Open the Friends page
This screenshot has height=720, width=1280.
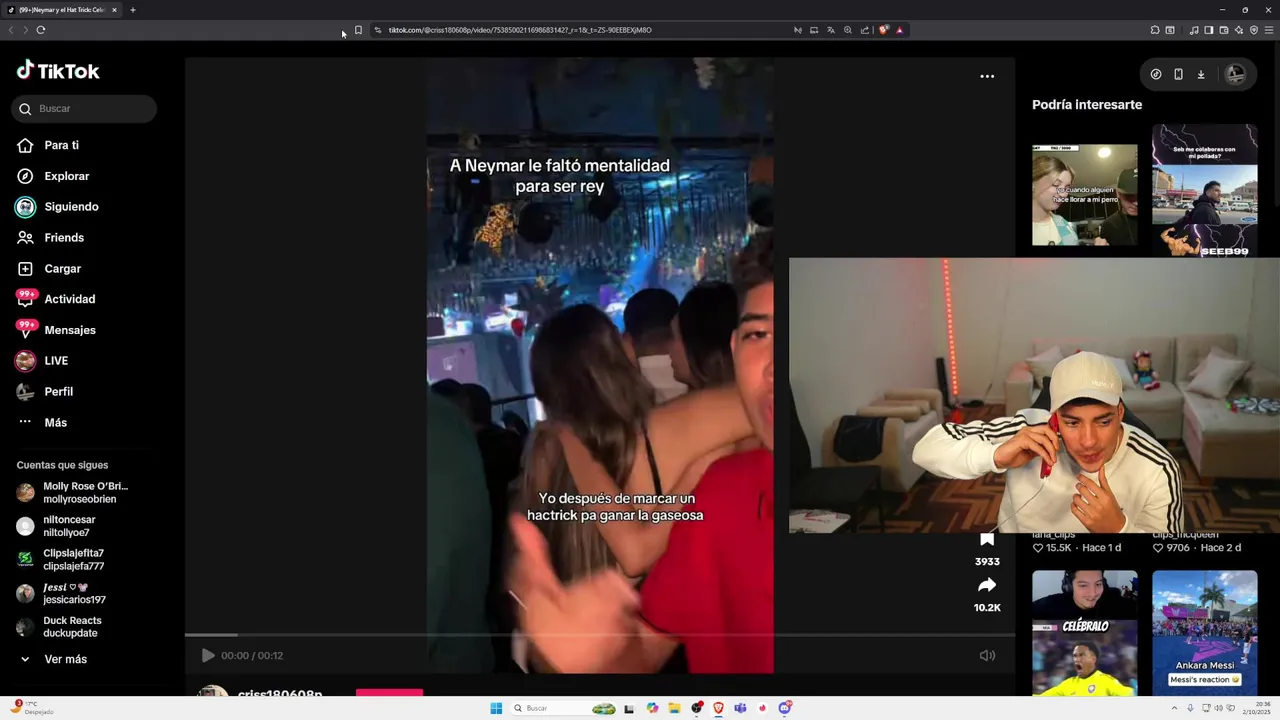pyautogui.click(x=50, y=238)
